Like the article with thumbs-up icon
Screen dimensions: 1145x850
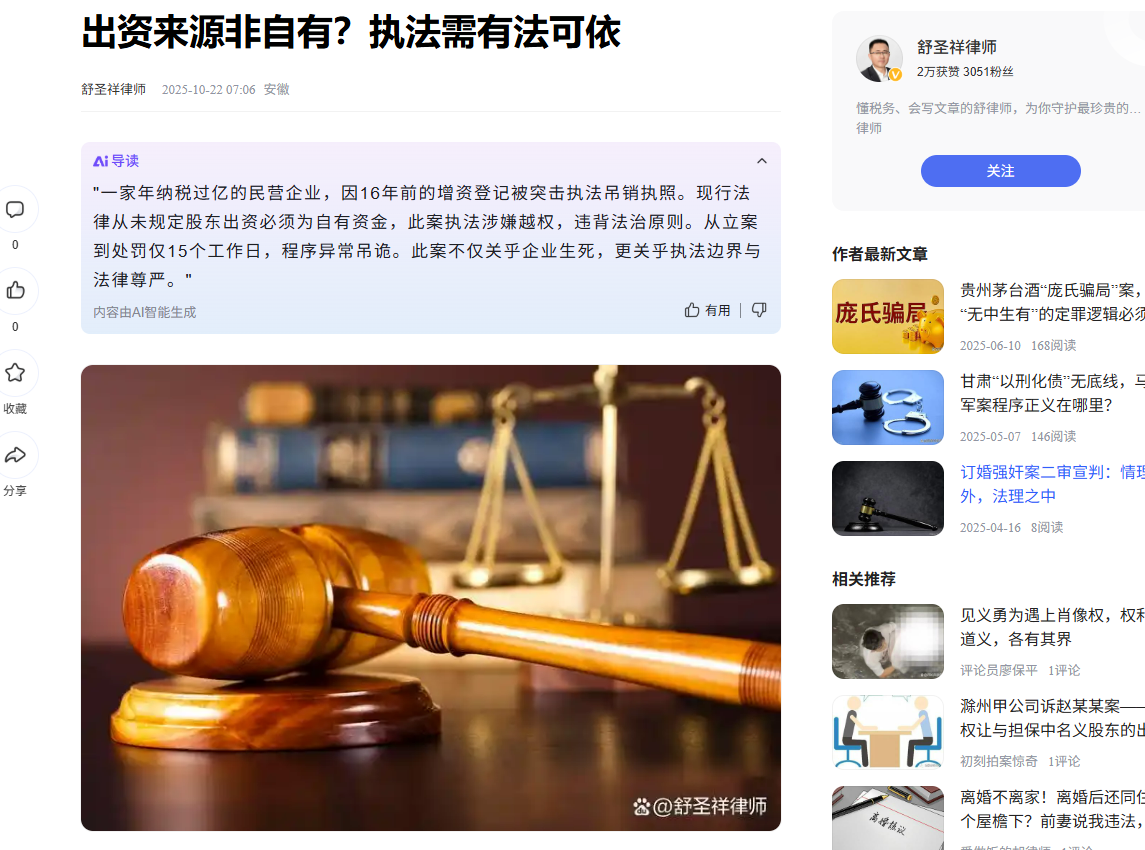click(15, 291)
